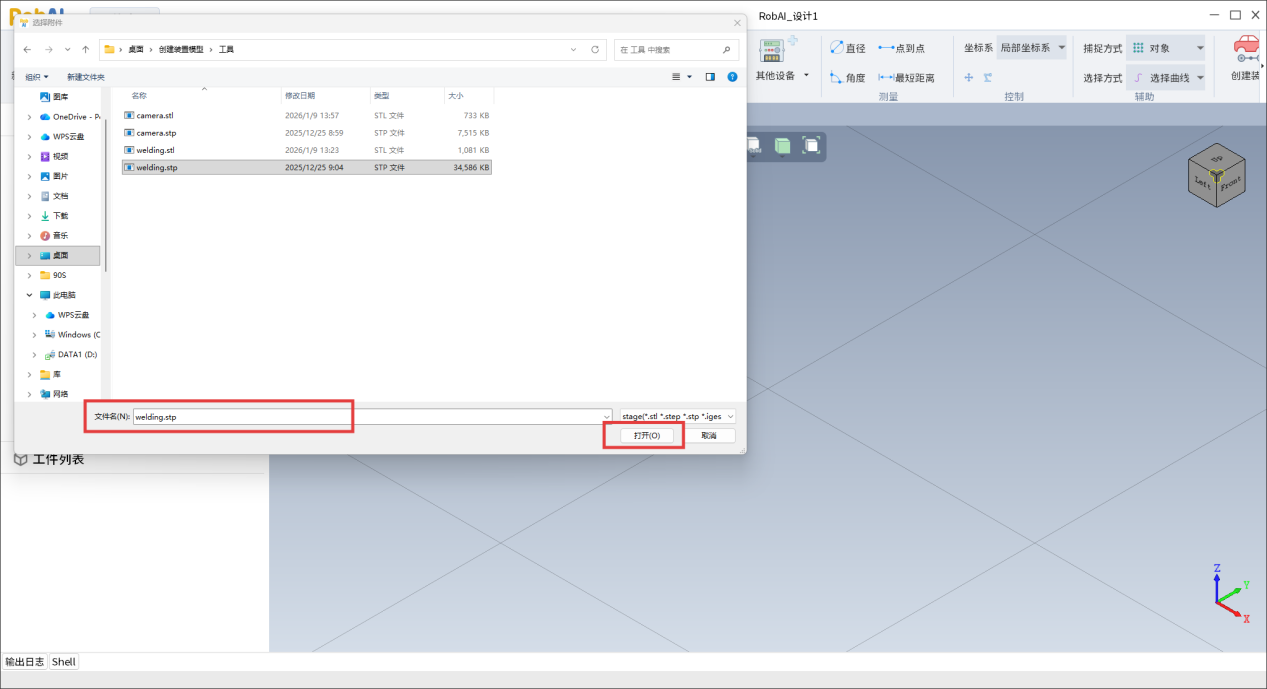Click the move-axes control icon
The height and width of the screenshot is (689, 1267).
click(968, 77)
